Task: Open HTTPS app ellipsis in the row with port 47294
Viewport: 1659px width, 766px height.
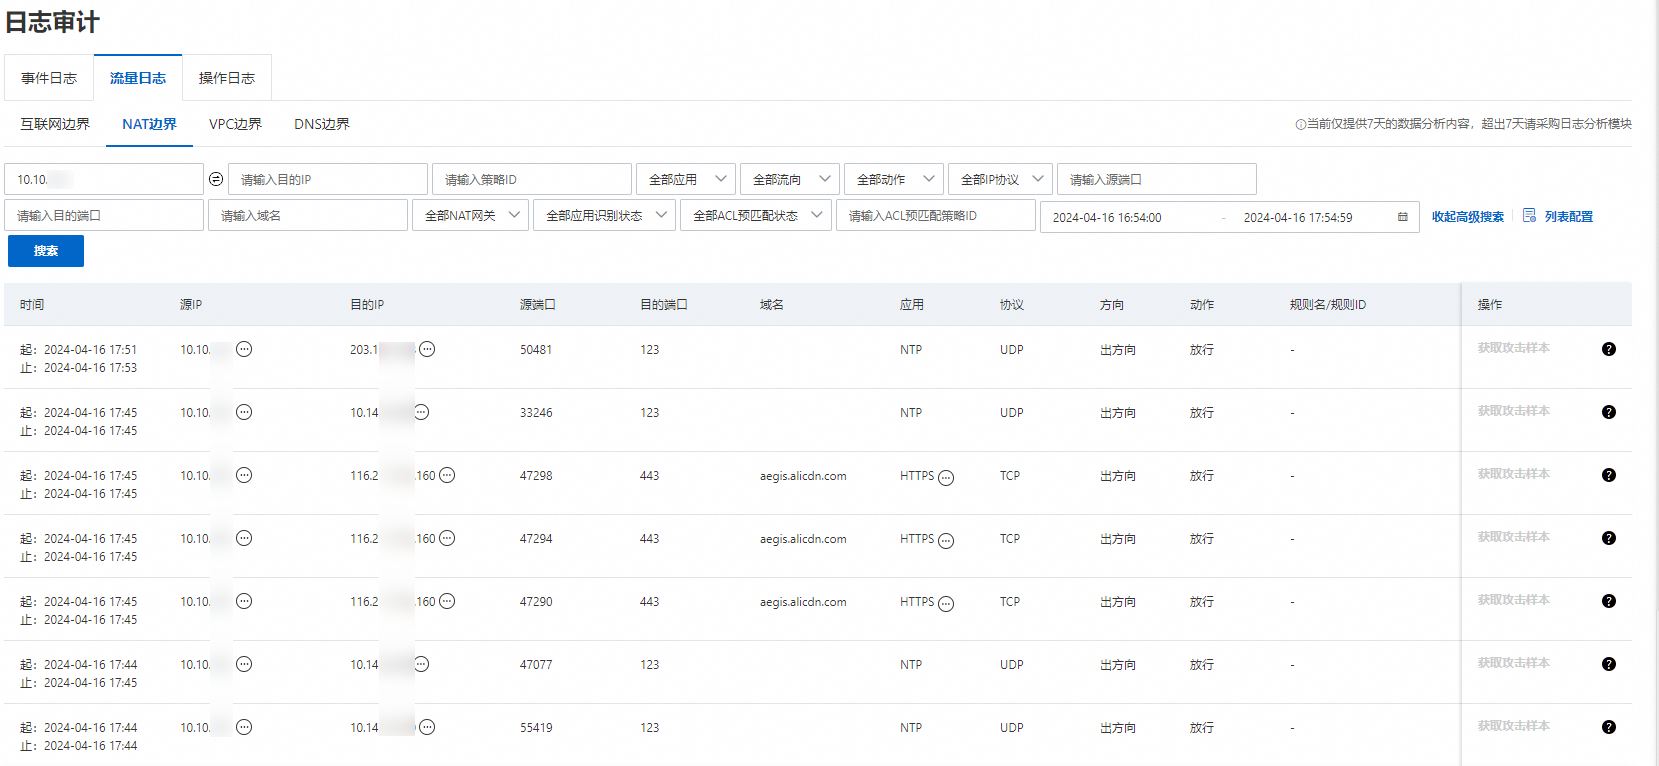Action: 946,541
